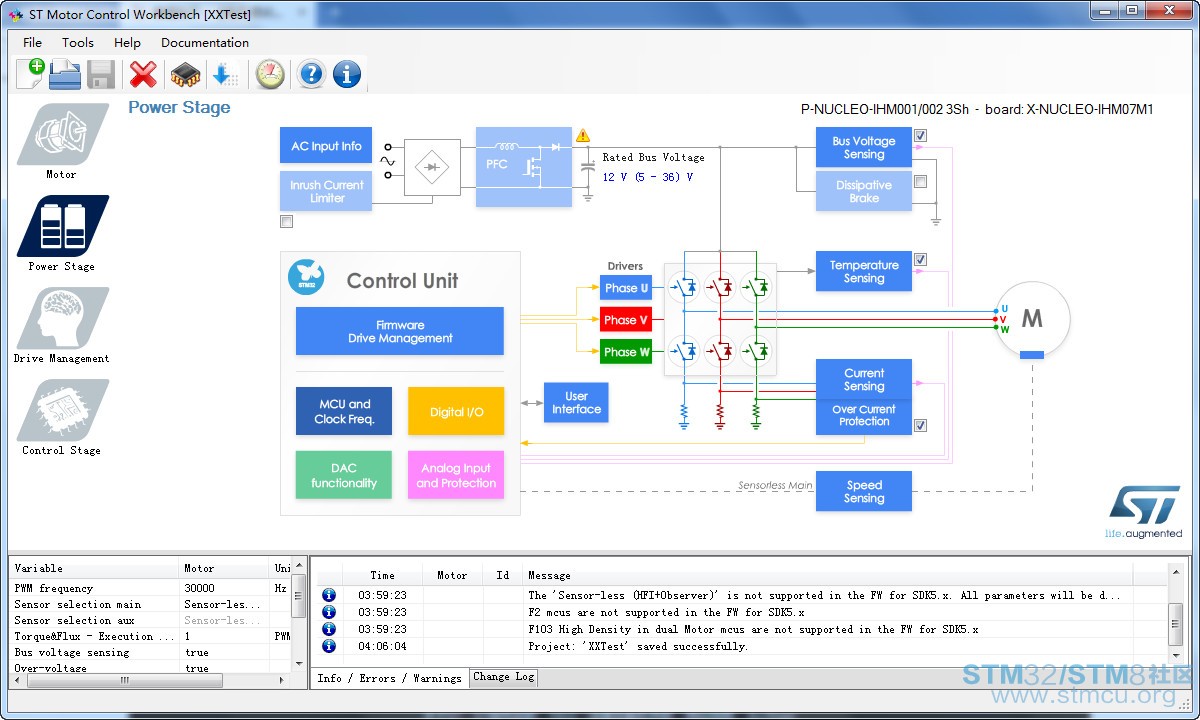Open the Bus Voltage Sensing block
The height and width of the screenshot is (720, 1200).
864,147
